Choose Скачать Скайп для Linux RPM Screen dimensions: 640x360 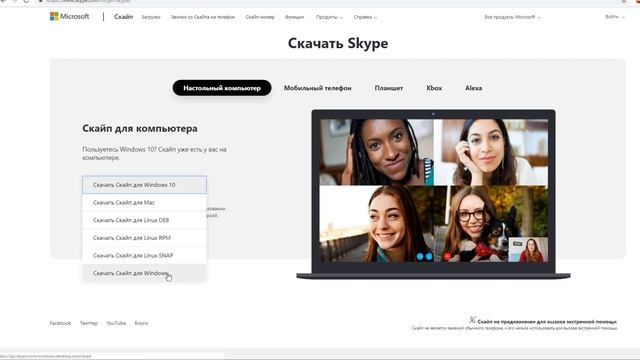pyautogui.click(x=144, y=238)
